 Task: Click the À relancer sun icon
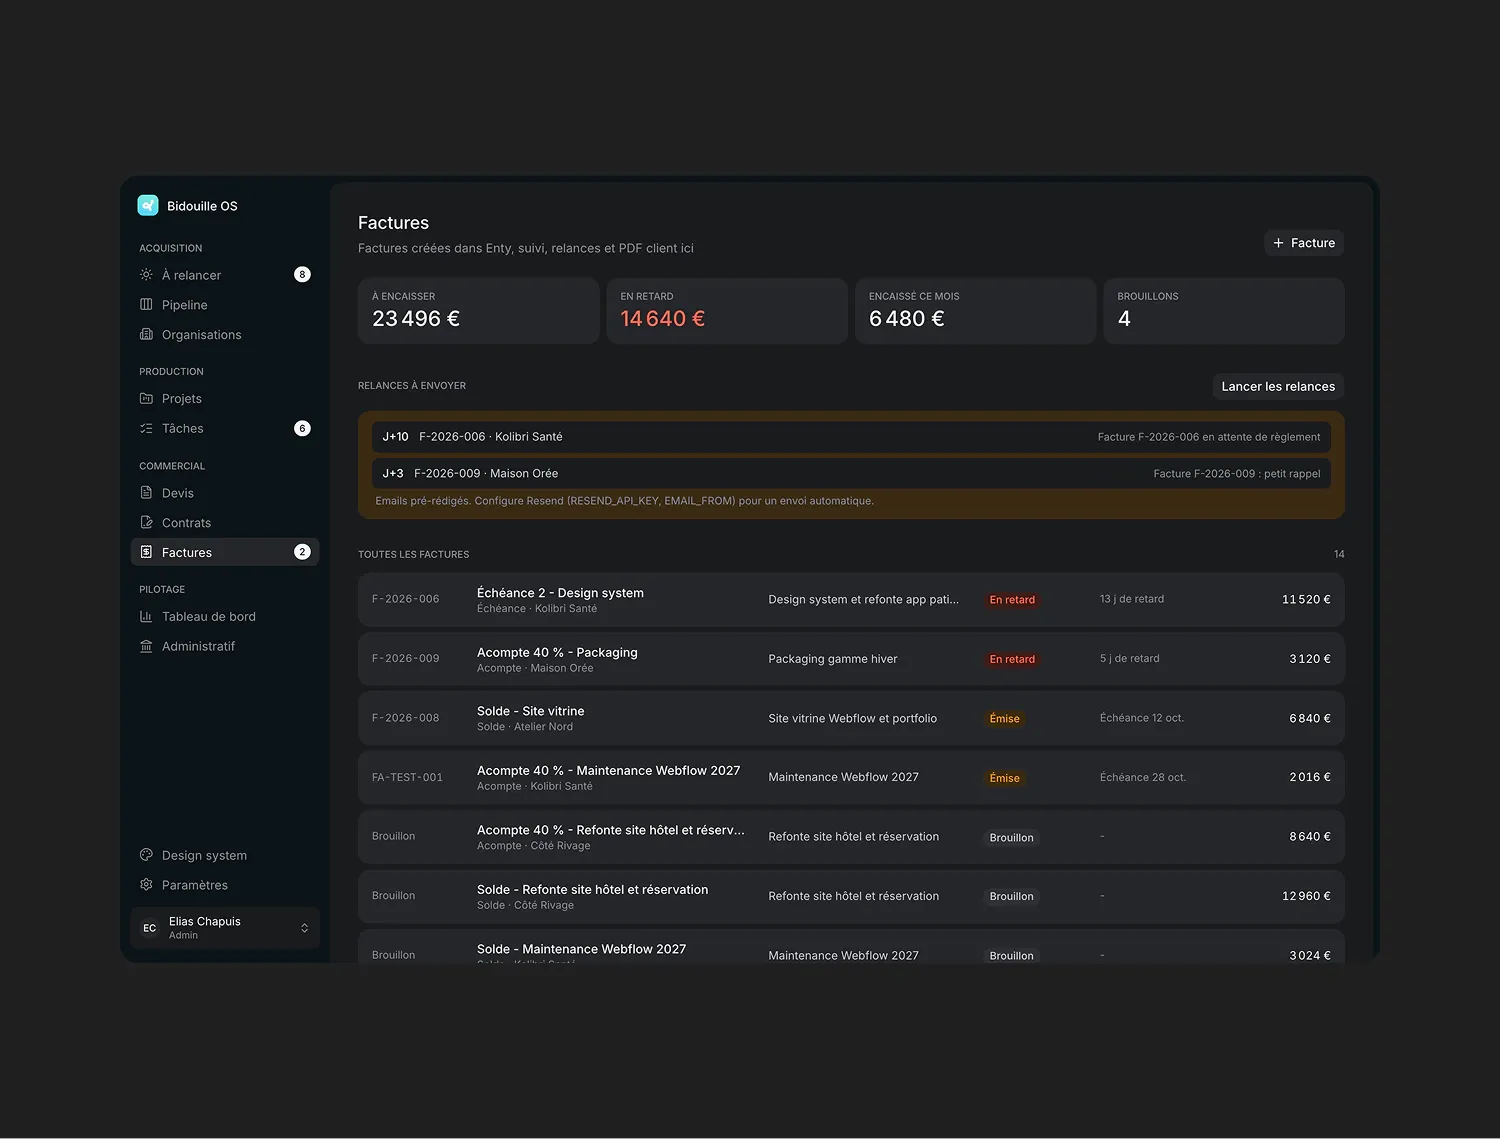click(x=146, y=274)
